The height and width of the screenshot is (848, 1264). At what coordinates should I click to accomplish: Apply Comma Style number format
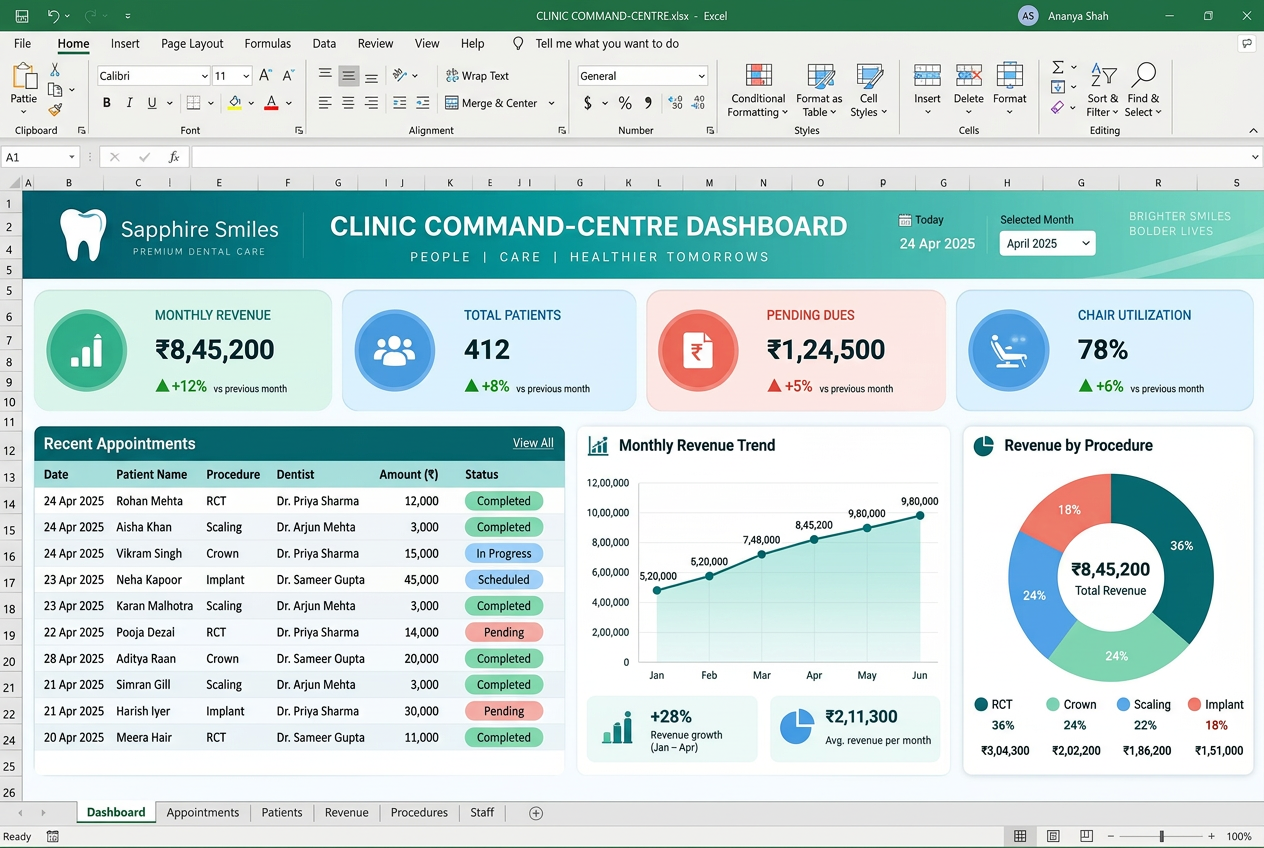[x=649, y=103]
